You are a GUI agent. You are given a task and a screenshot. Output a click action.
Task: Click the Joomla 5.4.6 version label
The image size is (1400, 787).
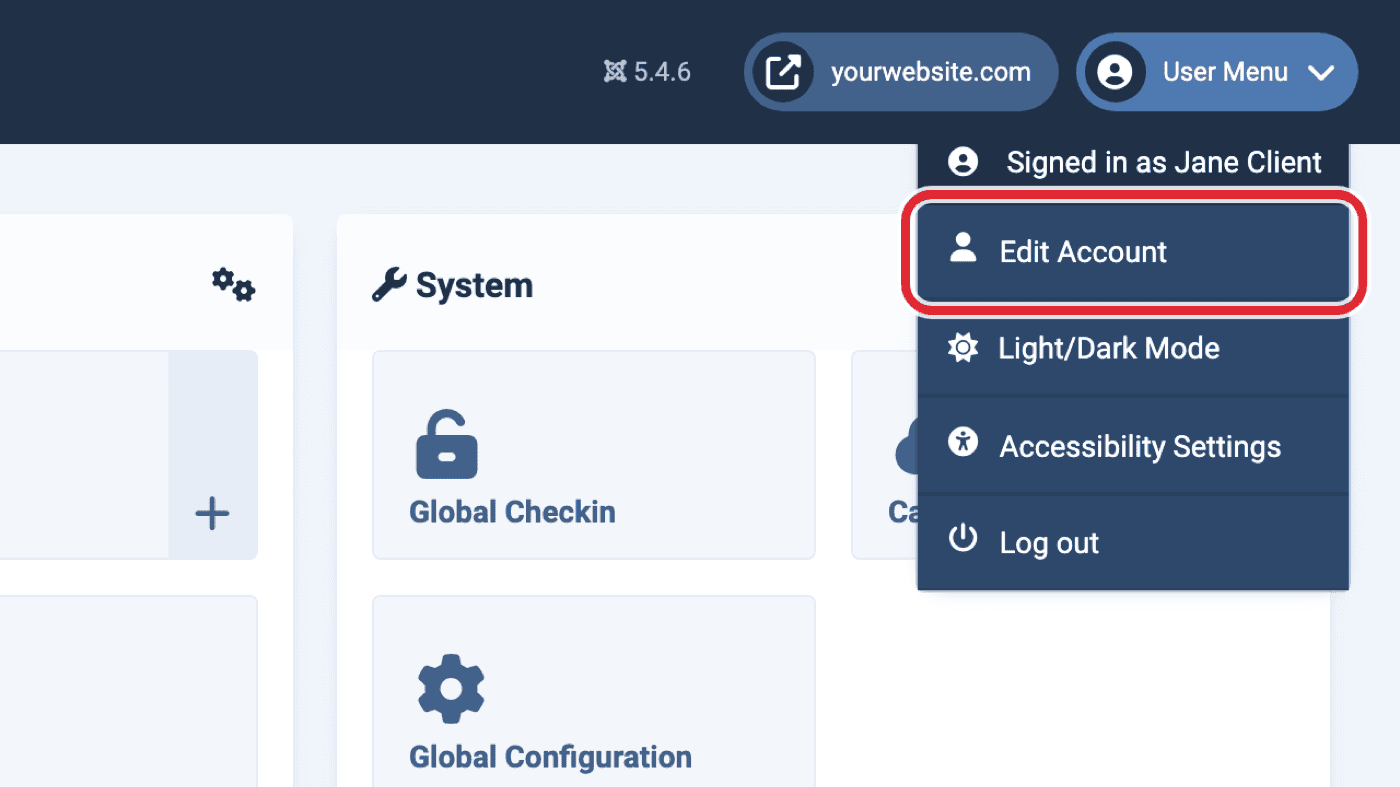point(647,72)
